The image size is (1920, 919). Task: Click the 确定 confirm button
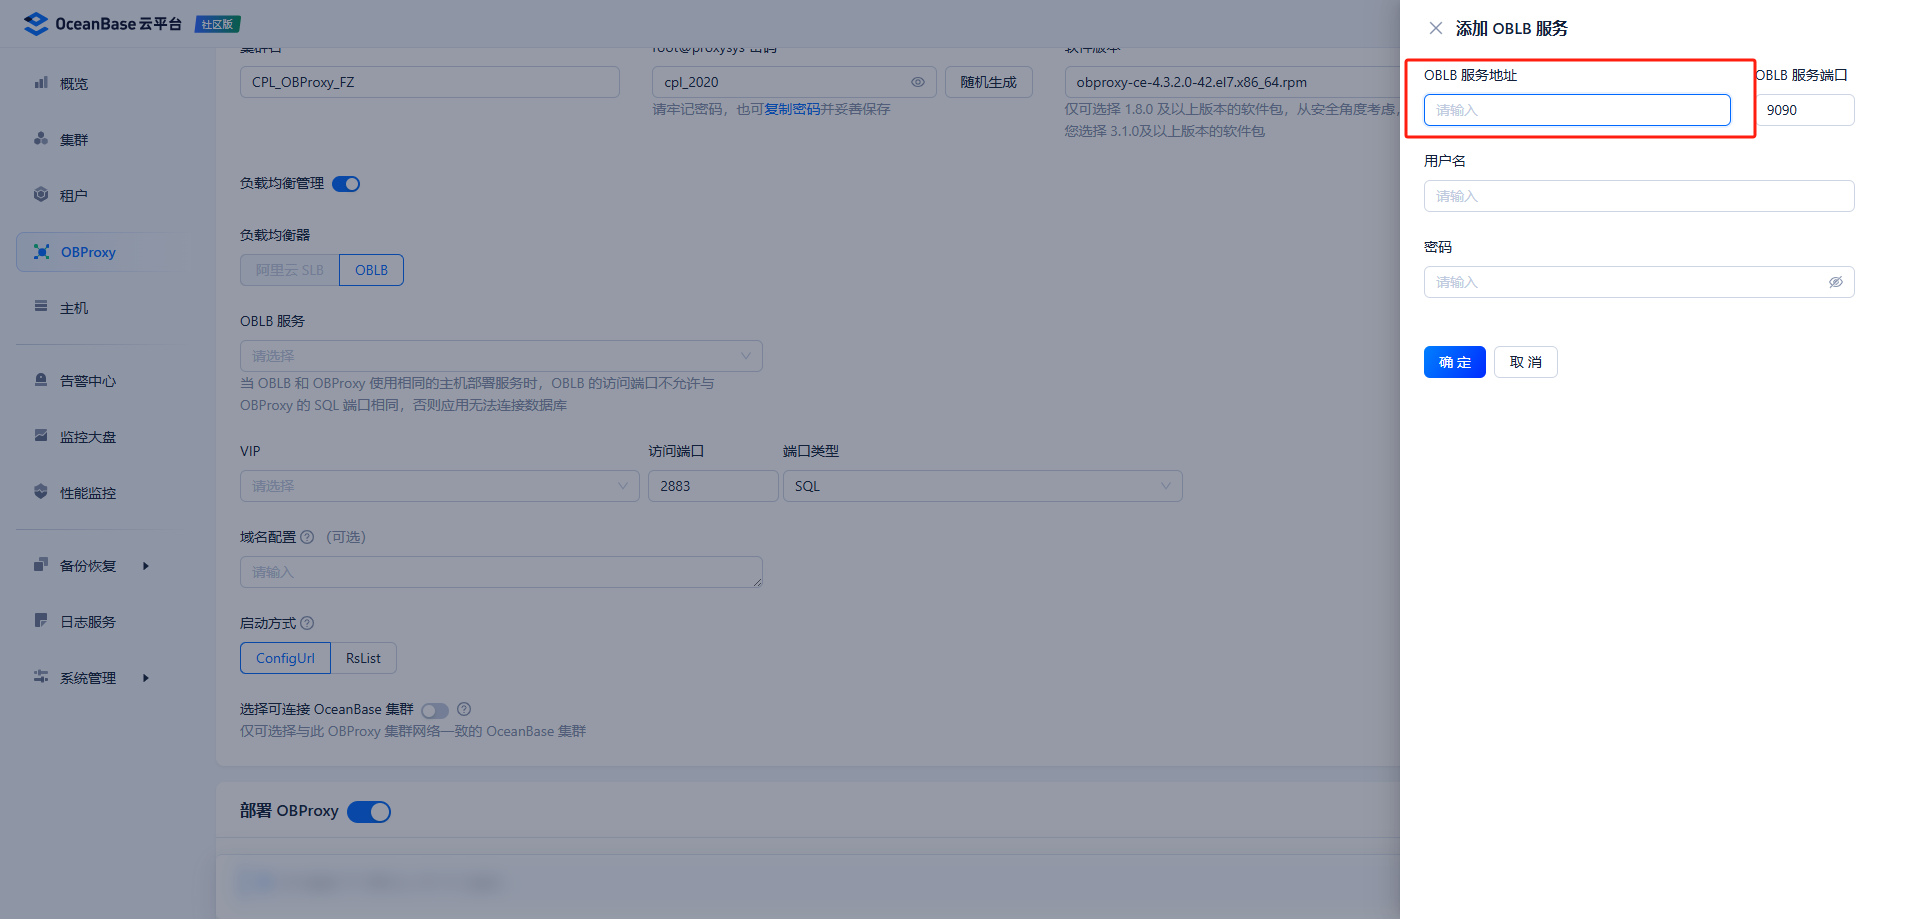(1455, 362)
